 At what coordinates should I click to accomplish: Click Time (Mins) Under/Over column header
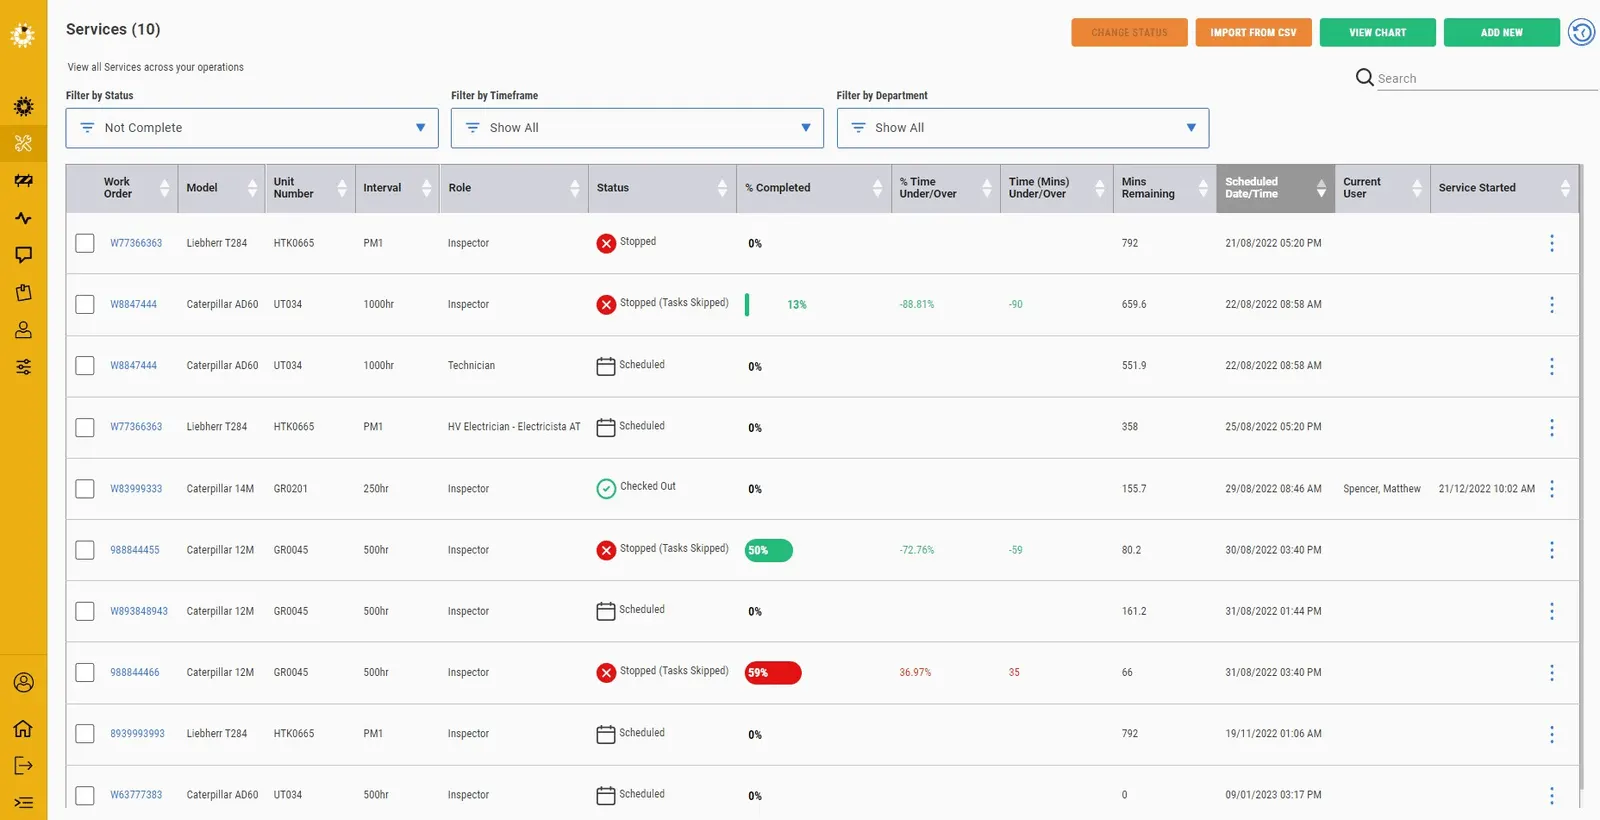coord(1057,188)
